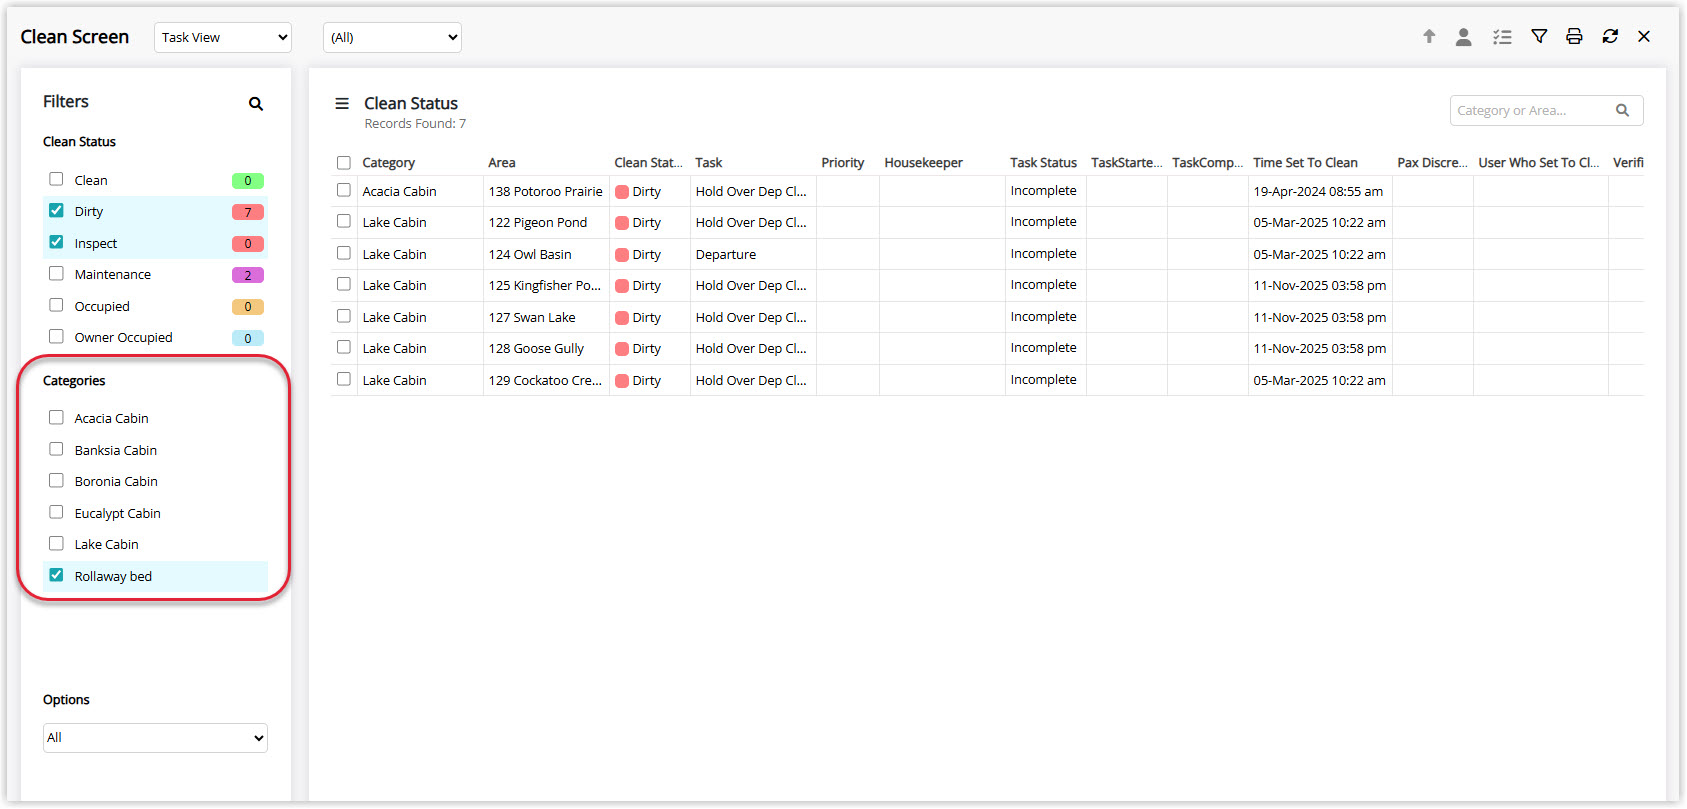Check the Boronia Cabin category filter
Screen dimensions: 1687x809
[56, 481]
